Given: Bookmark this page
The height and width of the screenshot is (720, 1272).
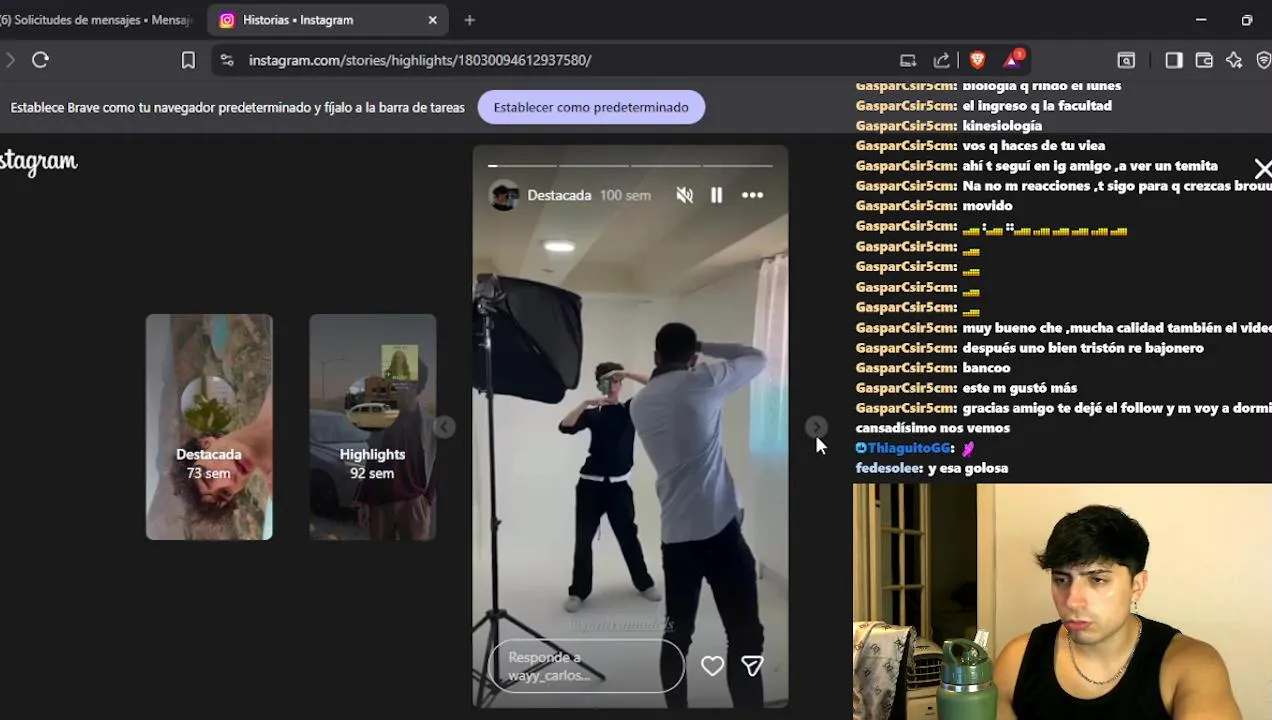Looking at the screenshot, I should [188, 60].
